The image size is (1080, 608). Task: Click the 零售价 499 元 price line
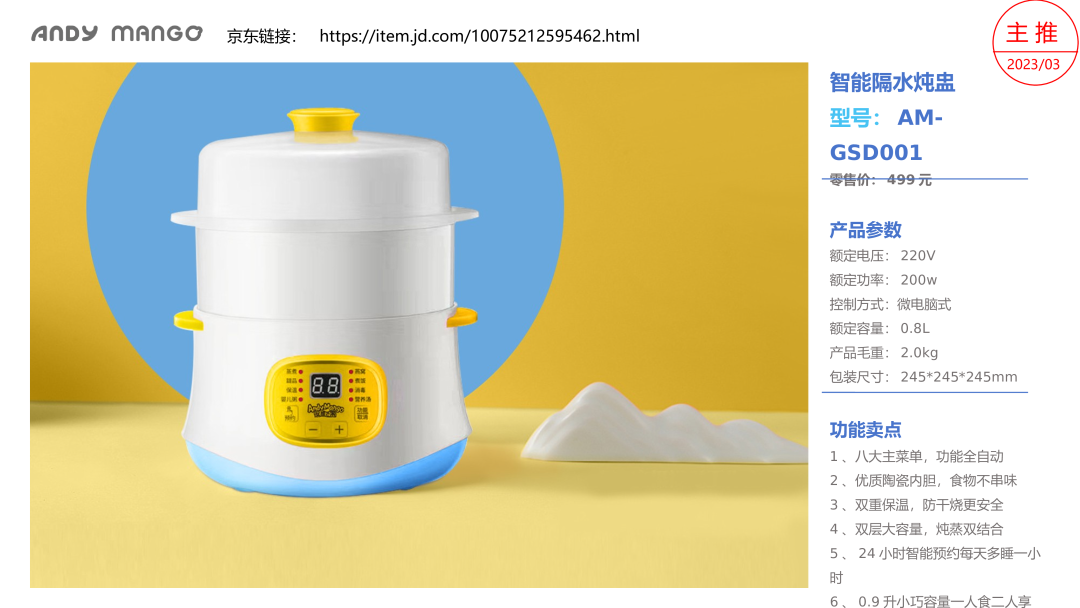click(x=880, y=180)
